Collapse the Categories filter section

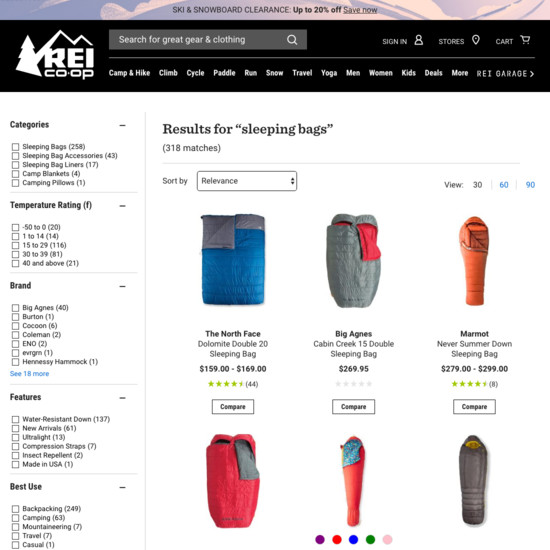click(x=122, y=125)
